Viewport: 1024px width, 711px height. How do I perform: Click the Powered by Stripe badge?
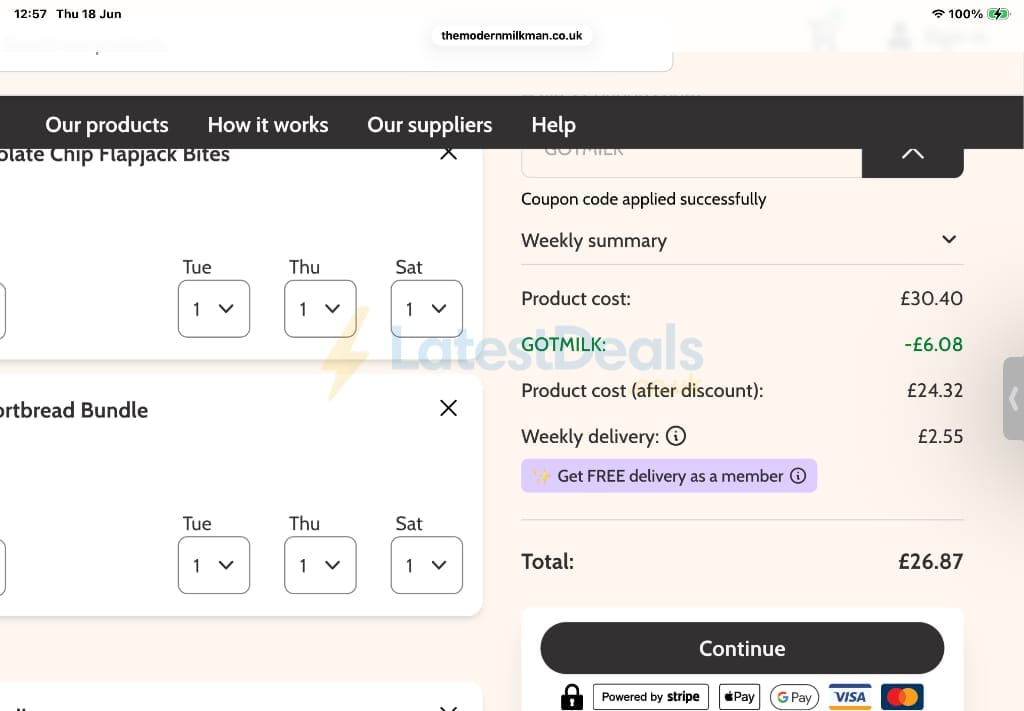click(x=650, y=697)
